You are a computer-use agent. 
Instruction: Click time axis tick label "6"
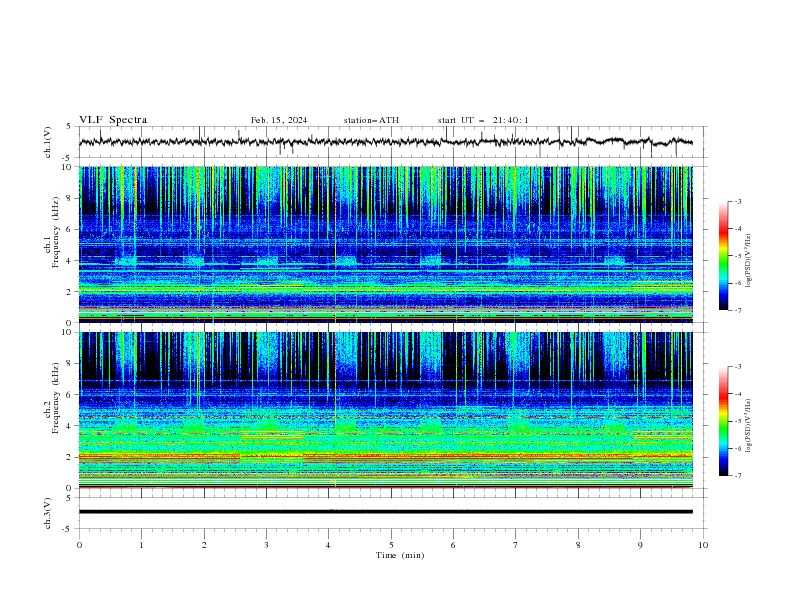[x=453, y=545]
